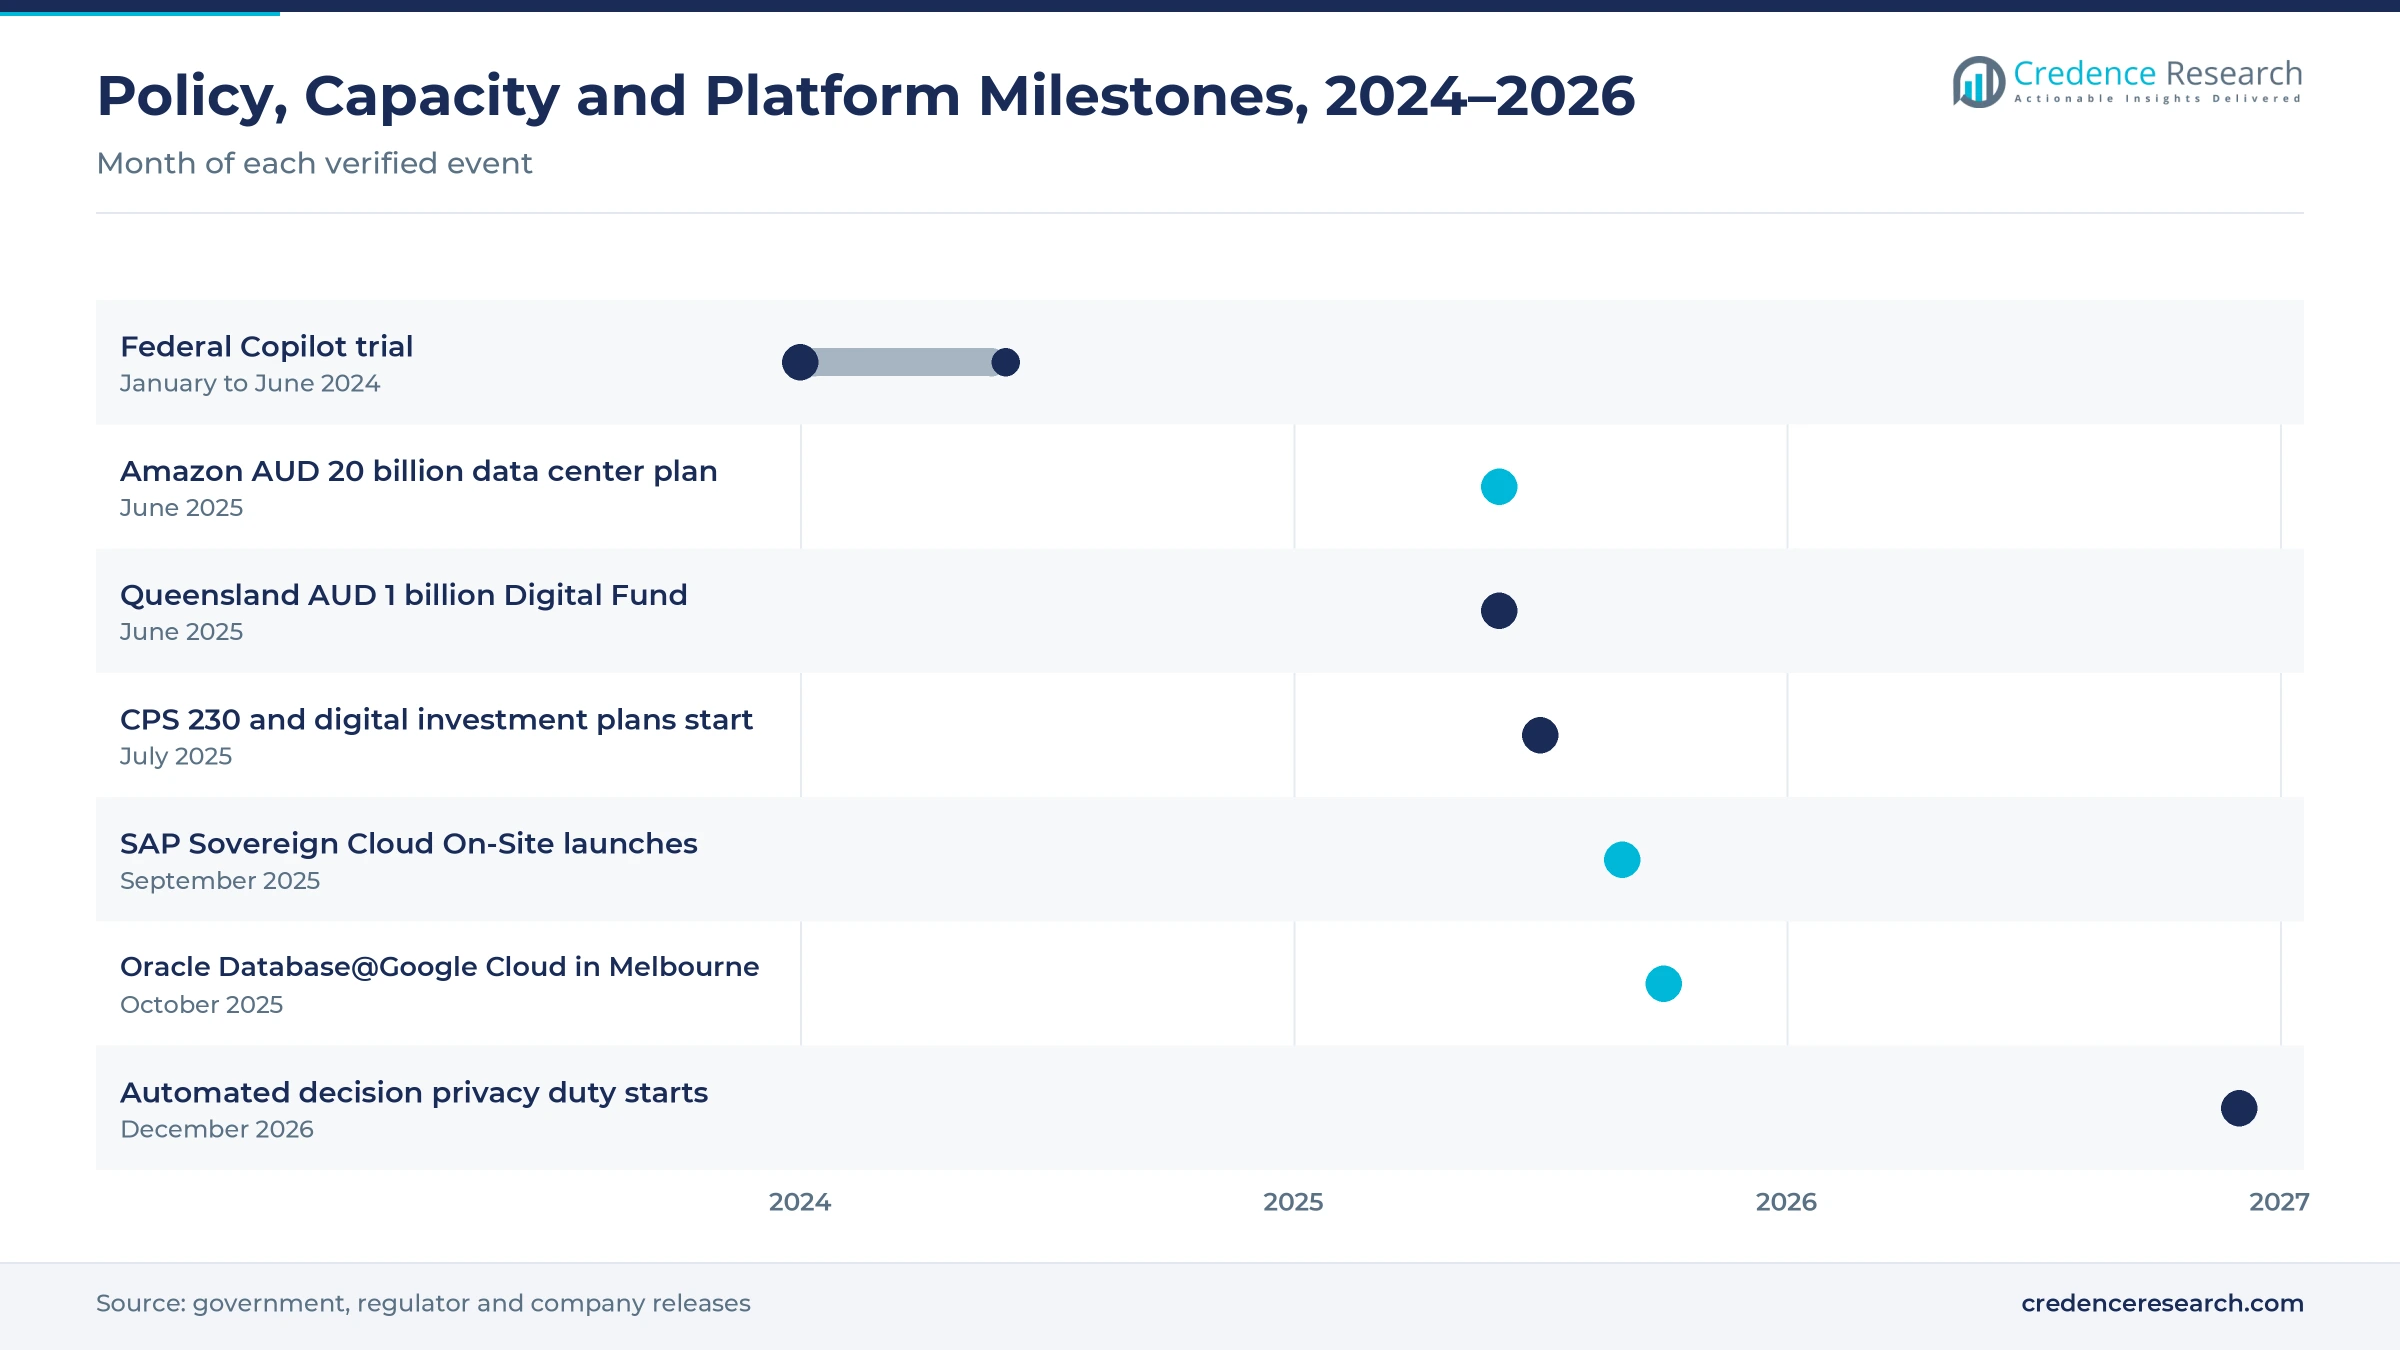Click the Federal Copilot trial start marker
This screenshot has width=2400, height=1350.
click(800, 362)
